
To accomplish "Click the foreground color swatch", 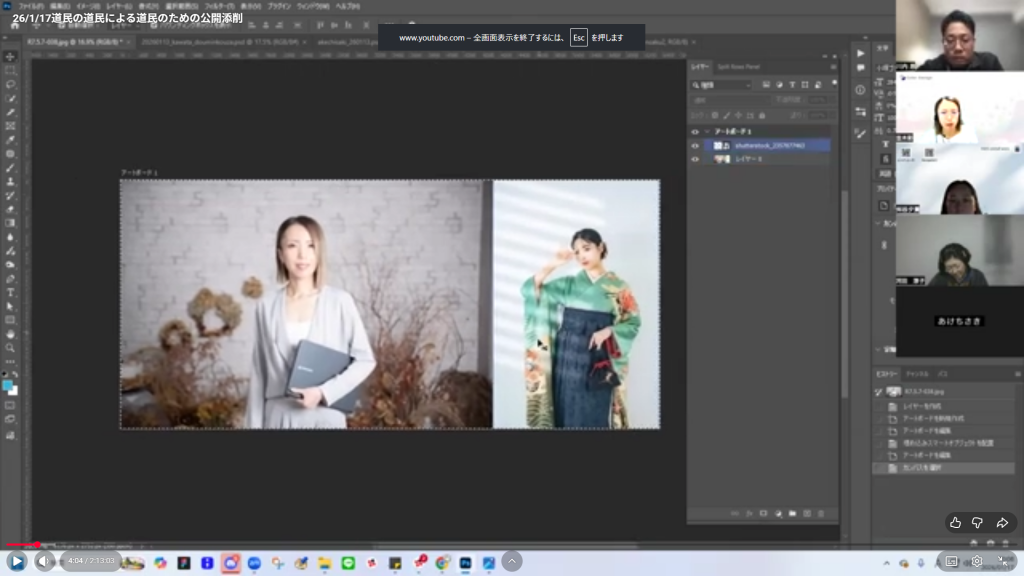I will (x=9, y=384).
